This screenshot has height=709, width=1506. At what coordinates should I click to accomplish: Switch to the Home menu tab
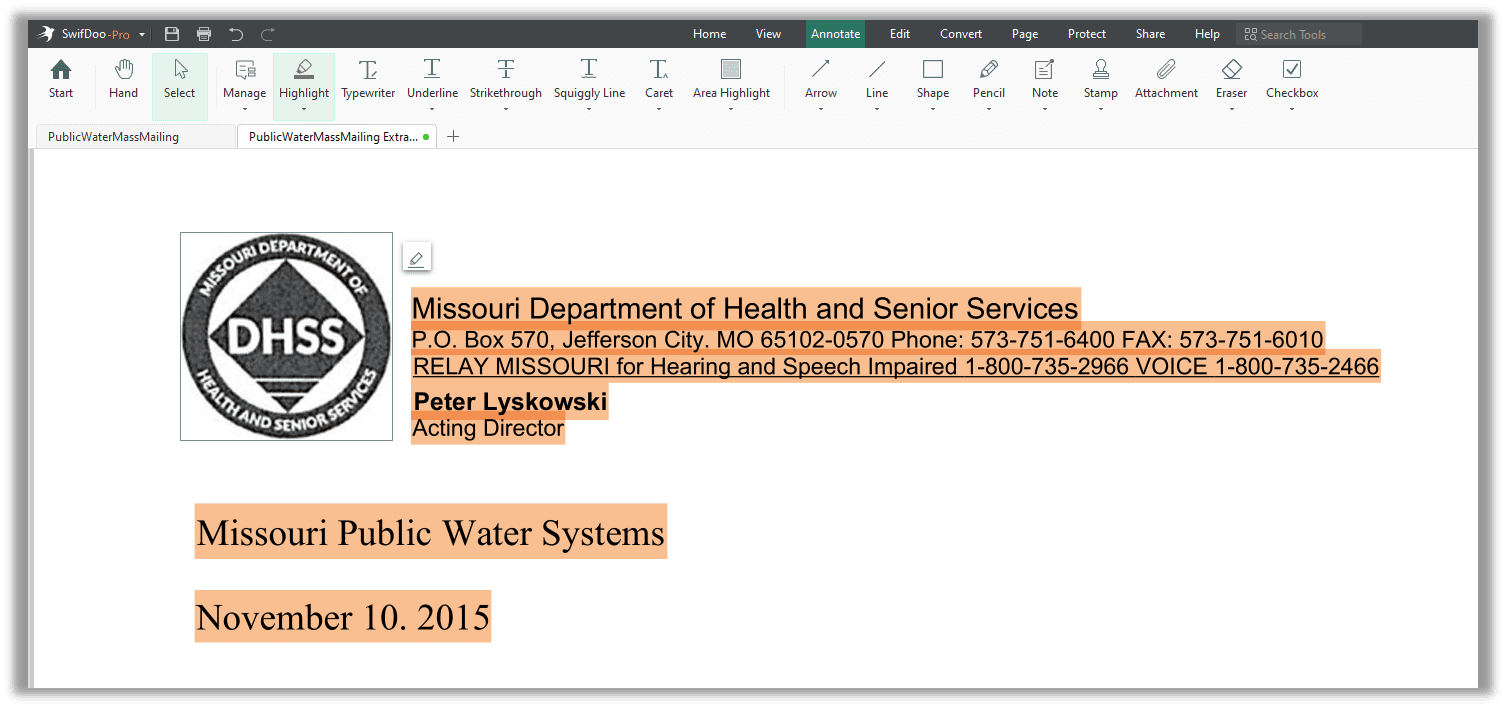coord(710,34)
